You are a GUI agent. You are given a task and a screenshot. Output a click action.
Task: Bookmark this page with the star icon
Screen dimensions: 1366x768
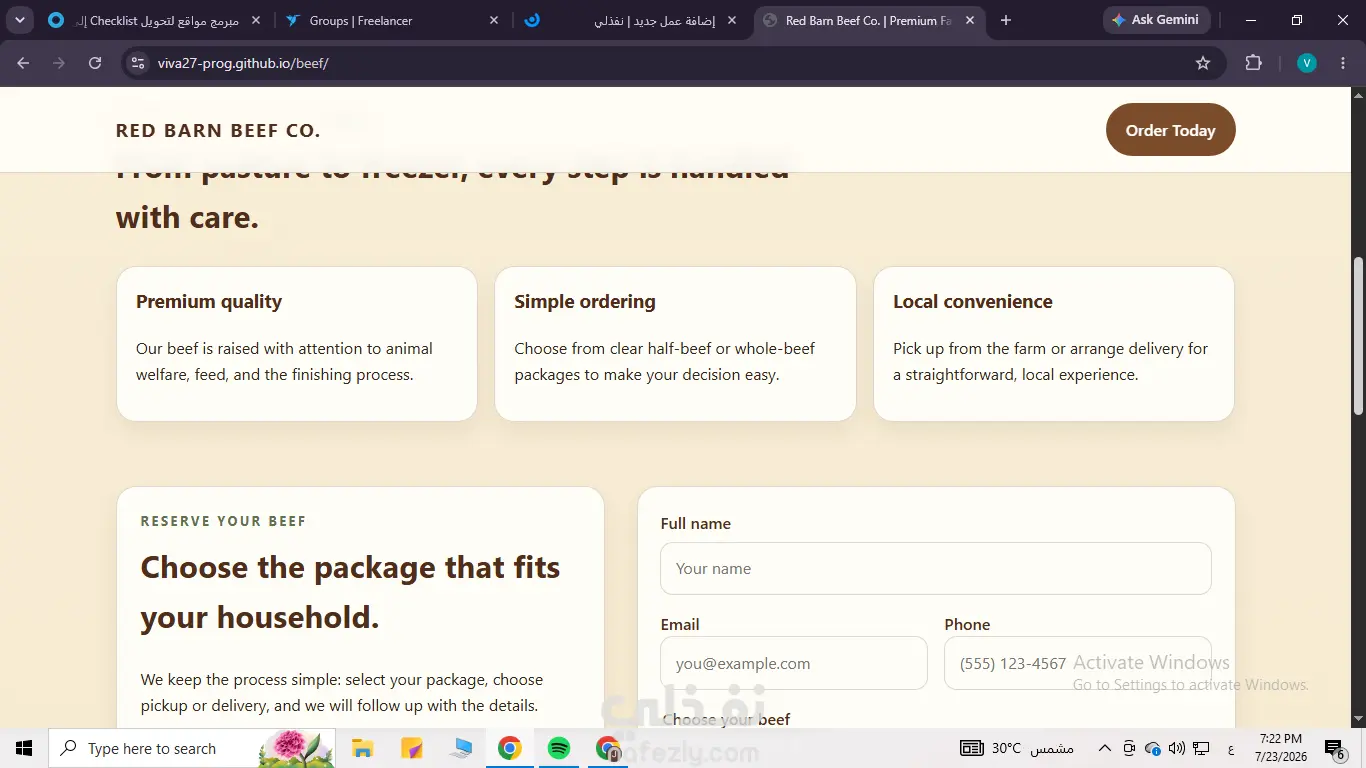click(1203, 63)
